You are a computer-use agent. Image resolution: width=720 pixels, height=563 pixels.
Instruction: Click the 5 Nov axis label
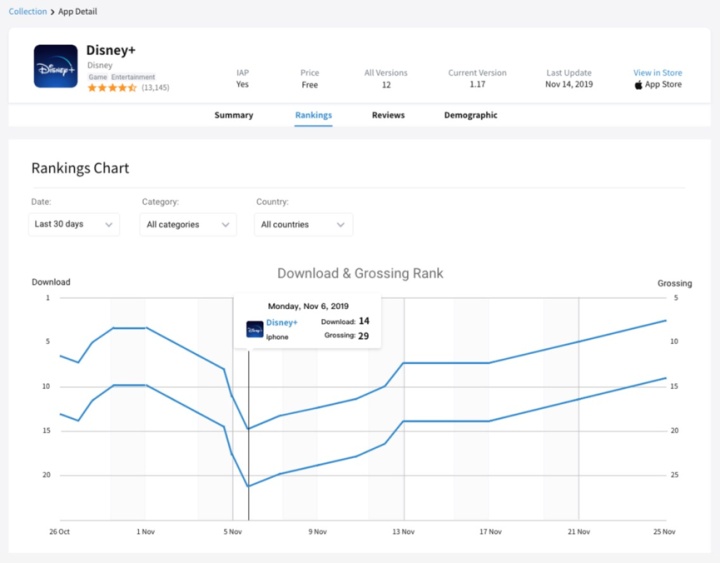[233, 532]
